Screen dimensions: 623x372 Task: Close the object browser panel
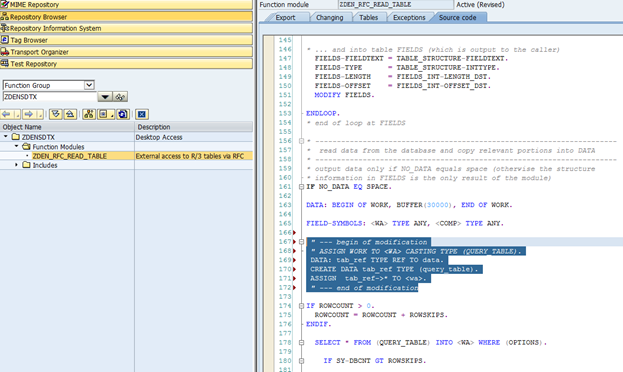[x=142, y=114]
